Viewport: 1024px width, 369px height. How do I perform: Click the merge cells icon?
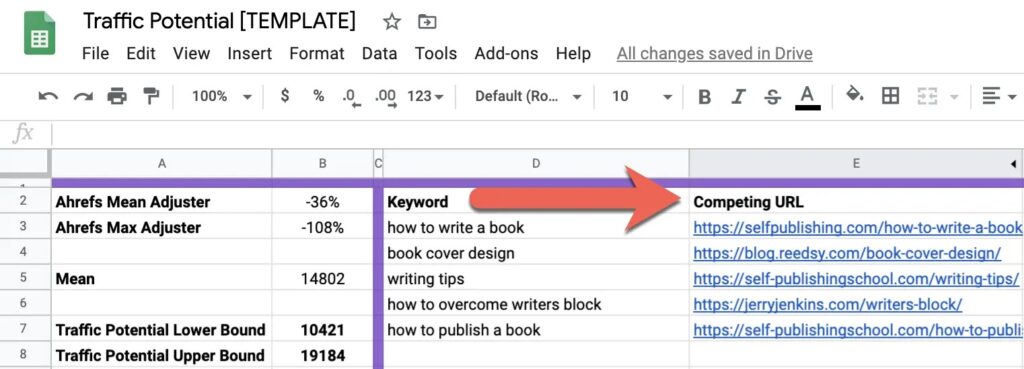[927, 97]
